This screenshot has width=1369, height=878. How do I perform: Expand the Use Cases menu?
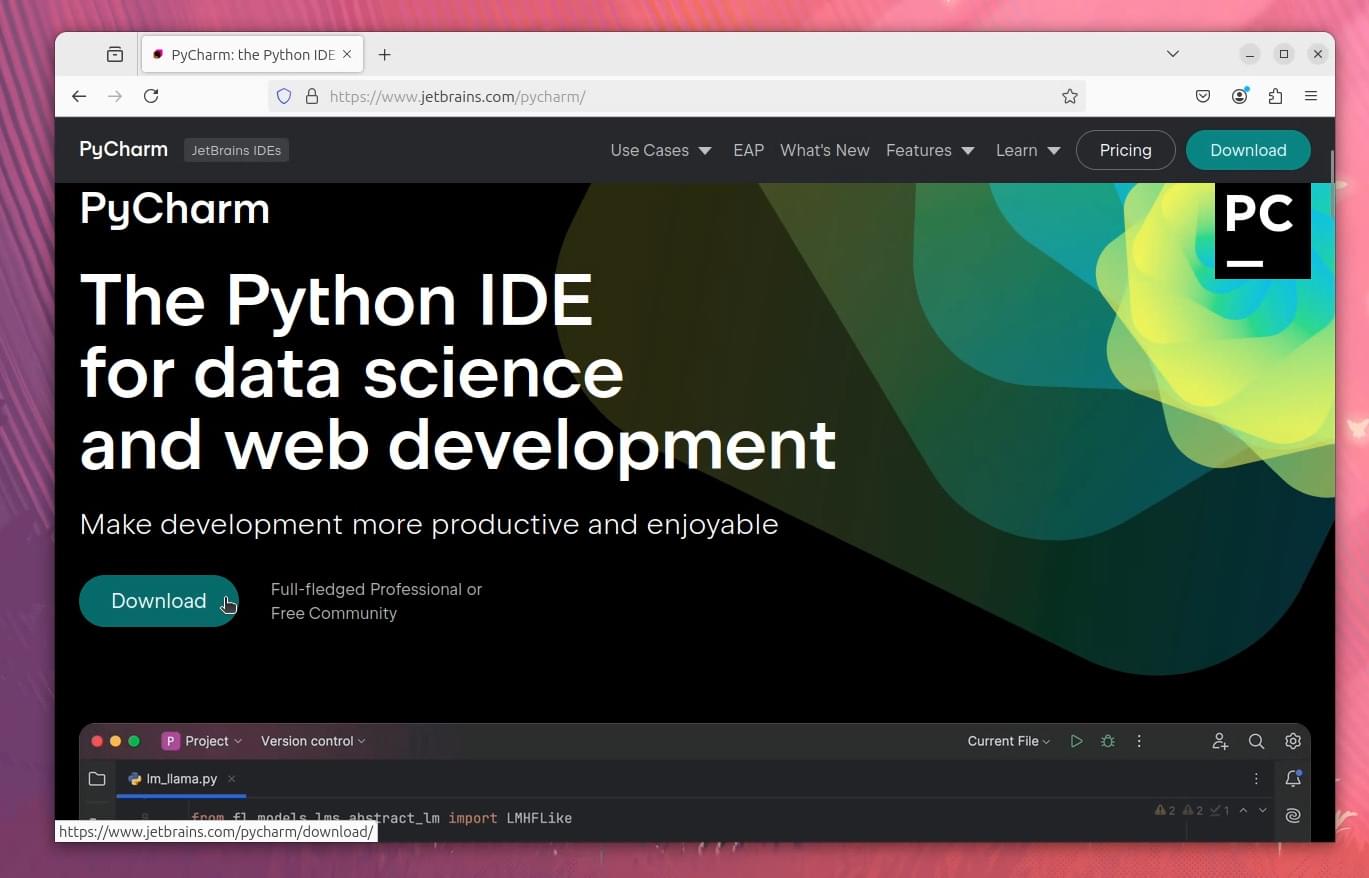661,150
